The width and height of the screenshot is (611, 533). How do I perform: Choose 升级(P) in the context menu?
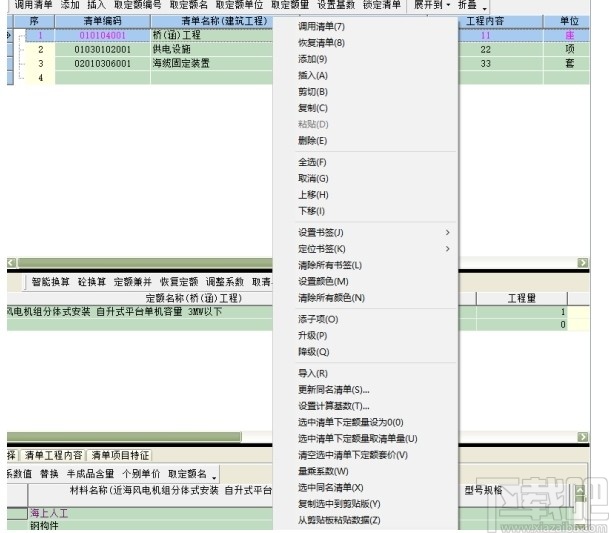pos(313,335)
